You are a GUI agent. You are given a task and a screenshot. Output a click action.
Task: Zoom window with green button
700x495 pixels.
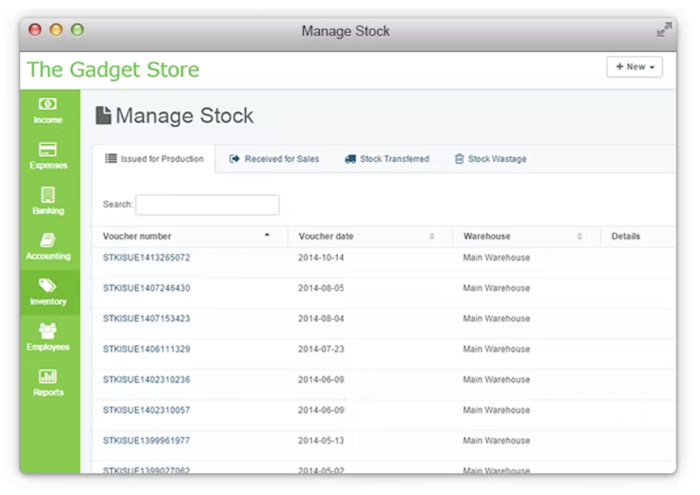tap(78, 30)
